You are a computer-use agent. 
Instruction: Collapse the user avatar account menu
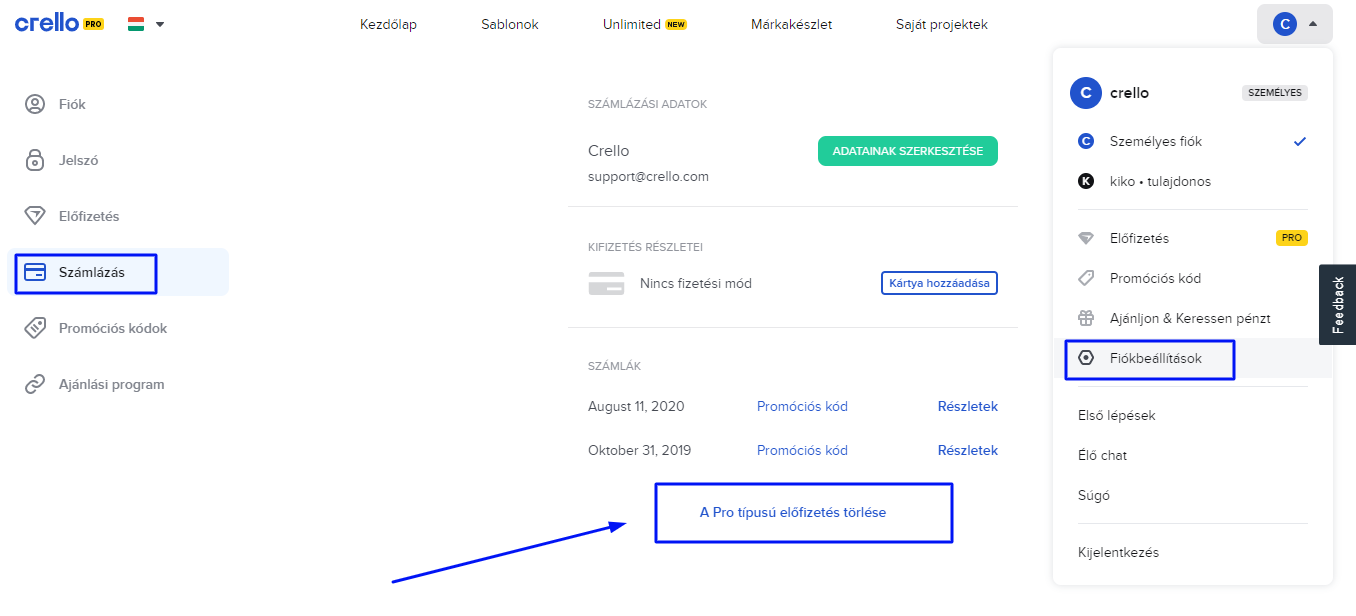click(1294, 24)
